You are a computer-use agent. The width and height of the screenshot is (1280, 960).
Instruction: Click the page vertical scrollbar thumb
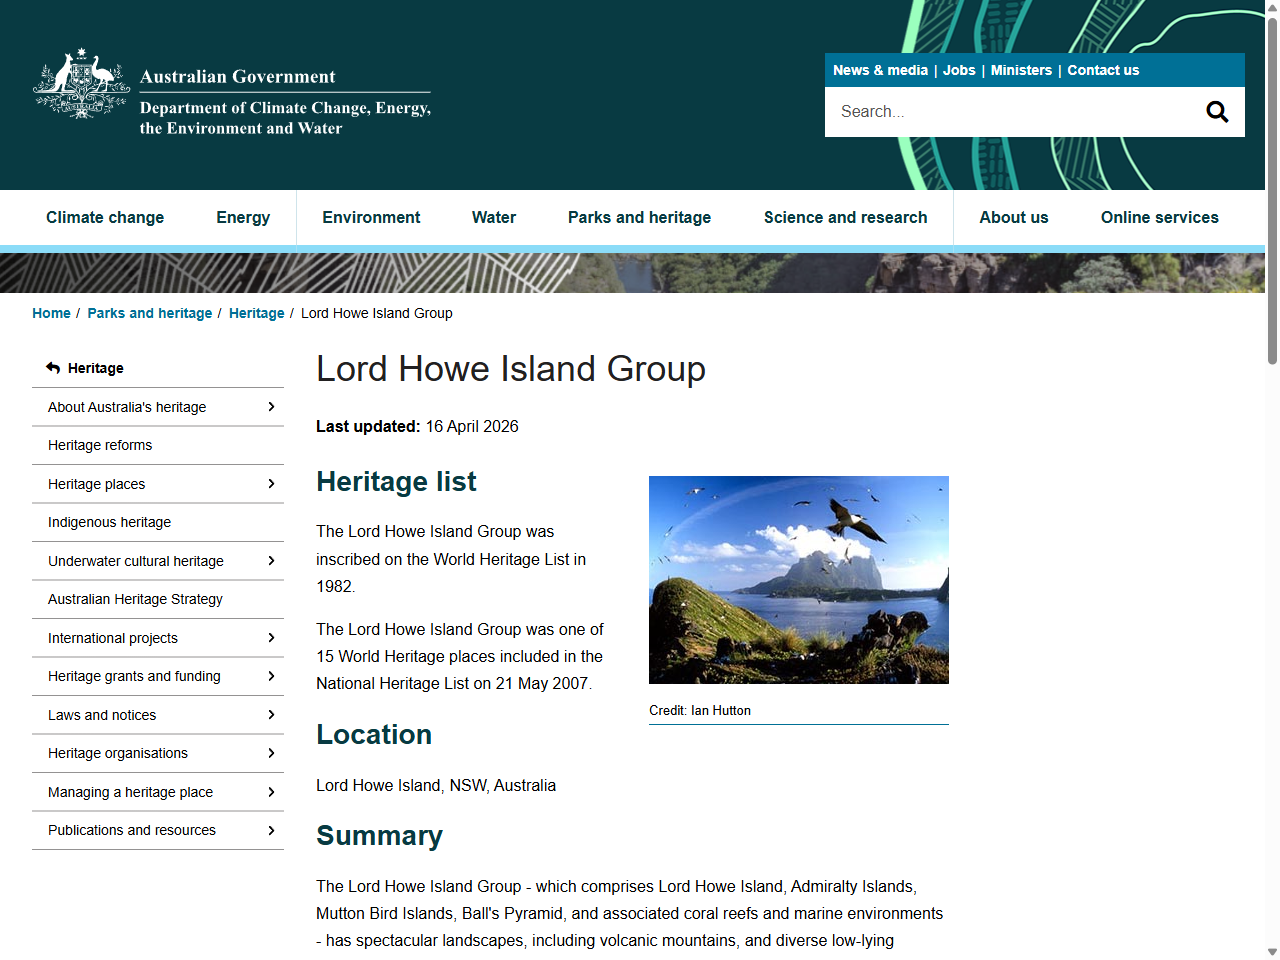point(1272,190)
